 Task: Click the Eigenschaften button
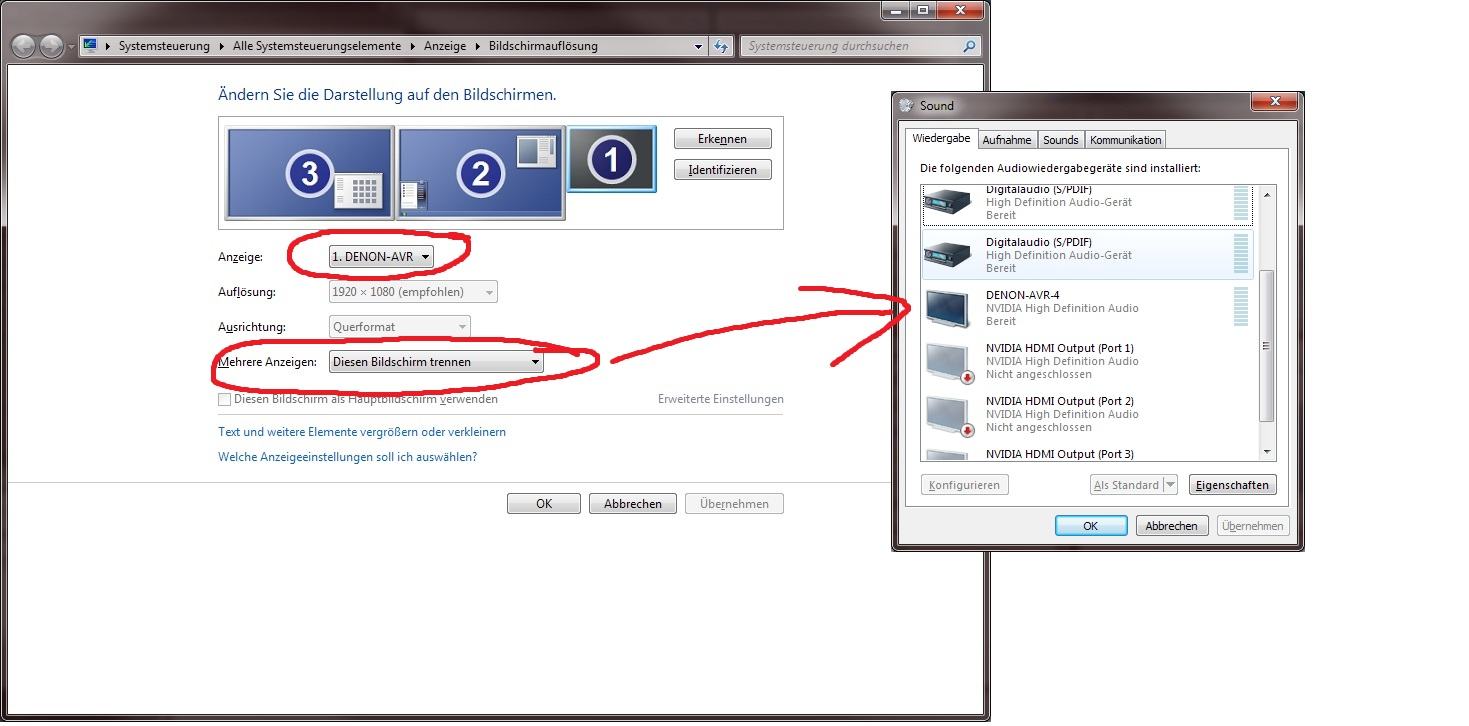pyautogui.click(x=1233, y=485)
